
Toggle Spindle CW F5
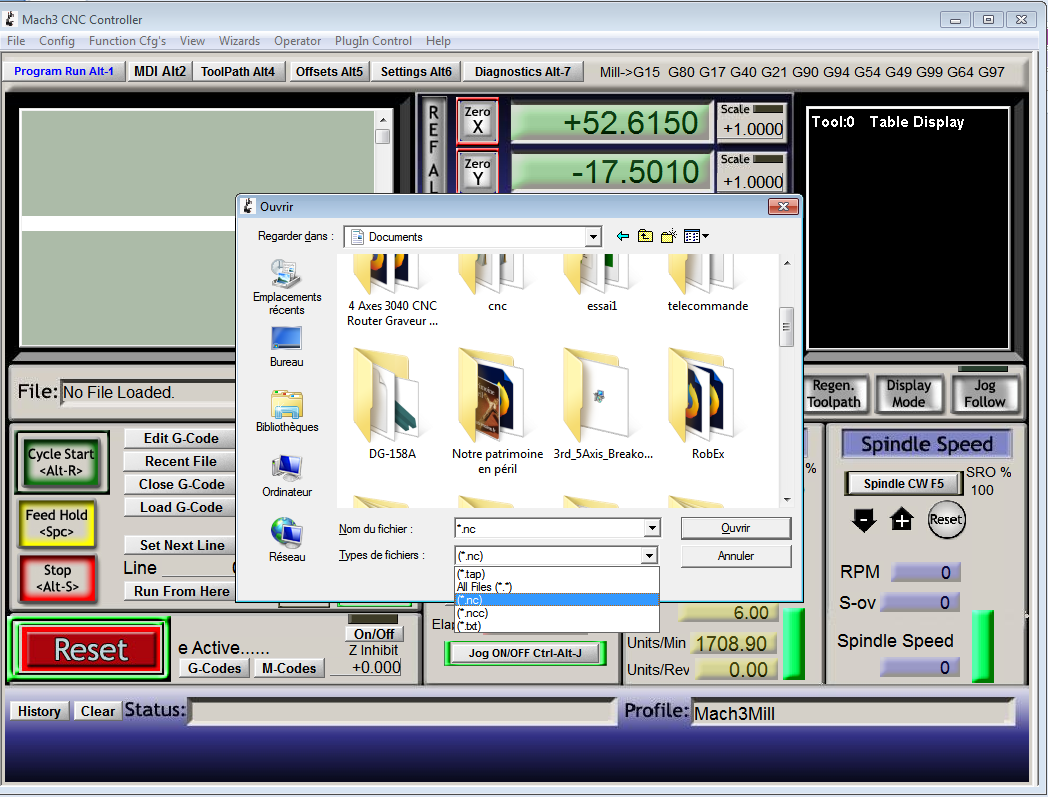(904, 483)
